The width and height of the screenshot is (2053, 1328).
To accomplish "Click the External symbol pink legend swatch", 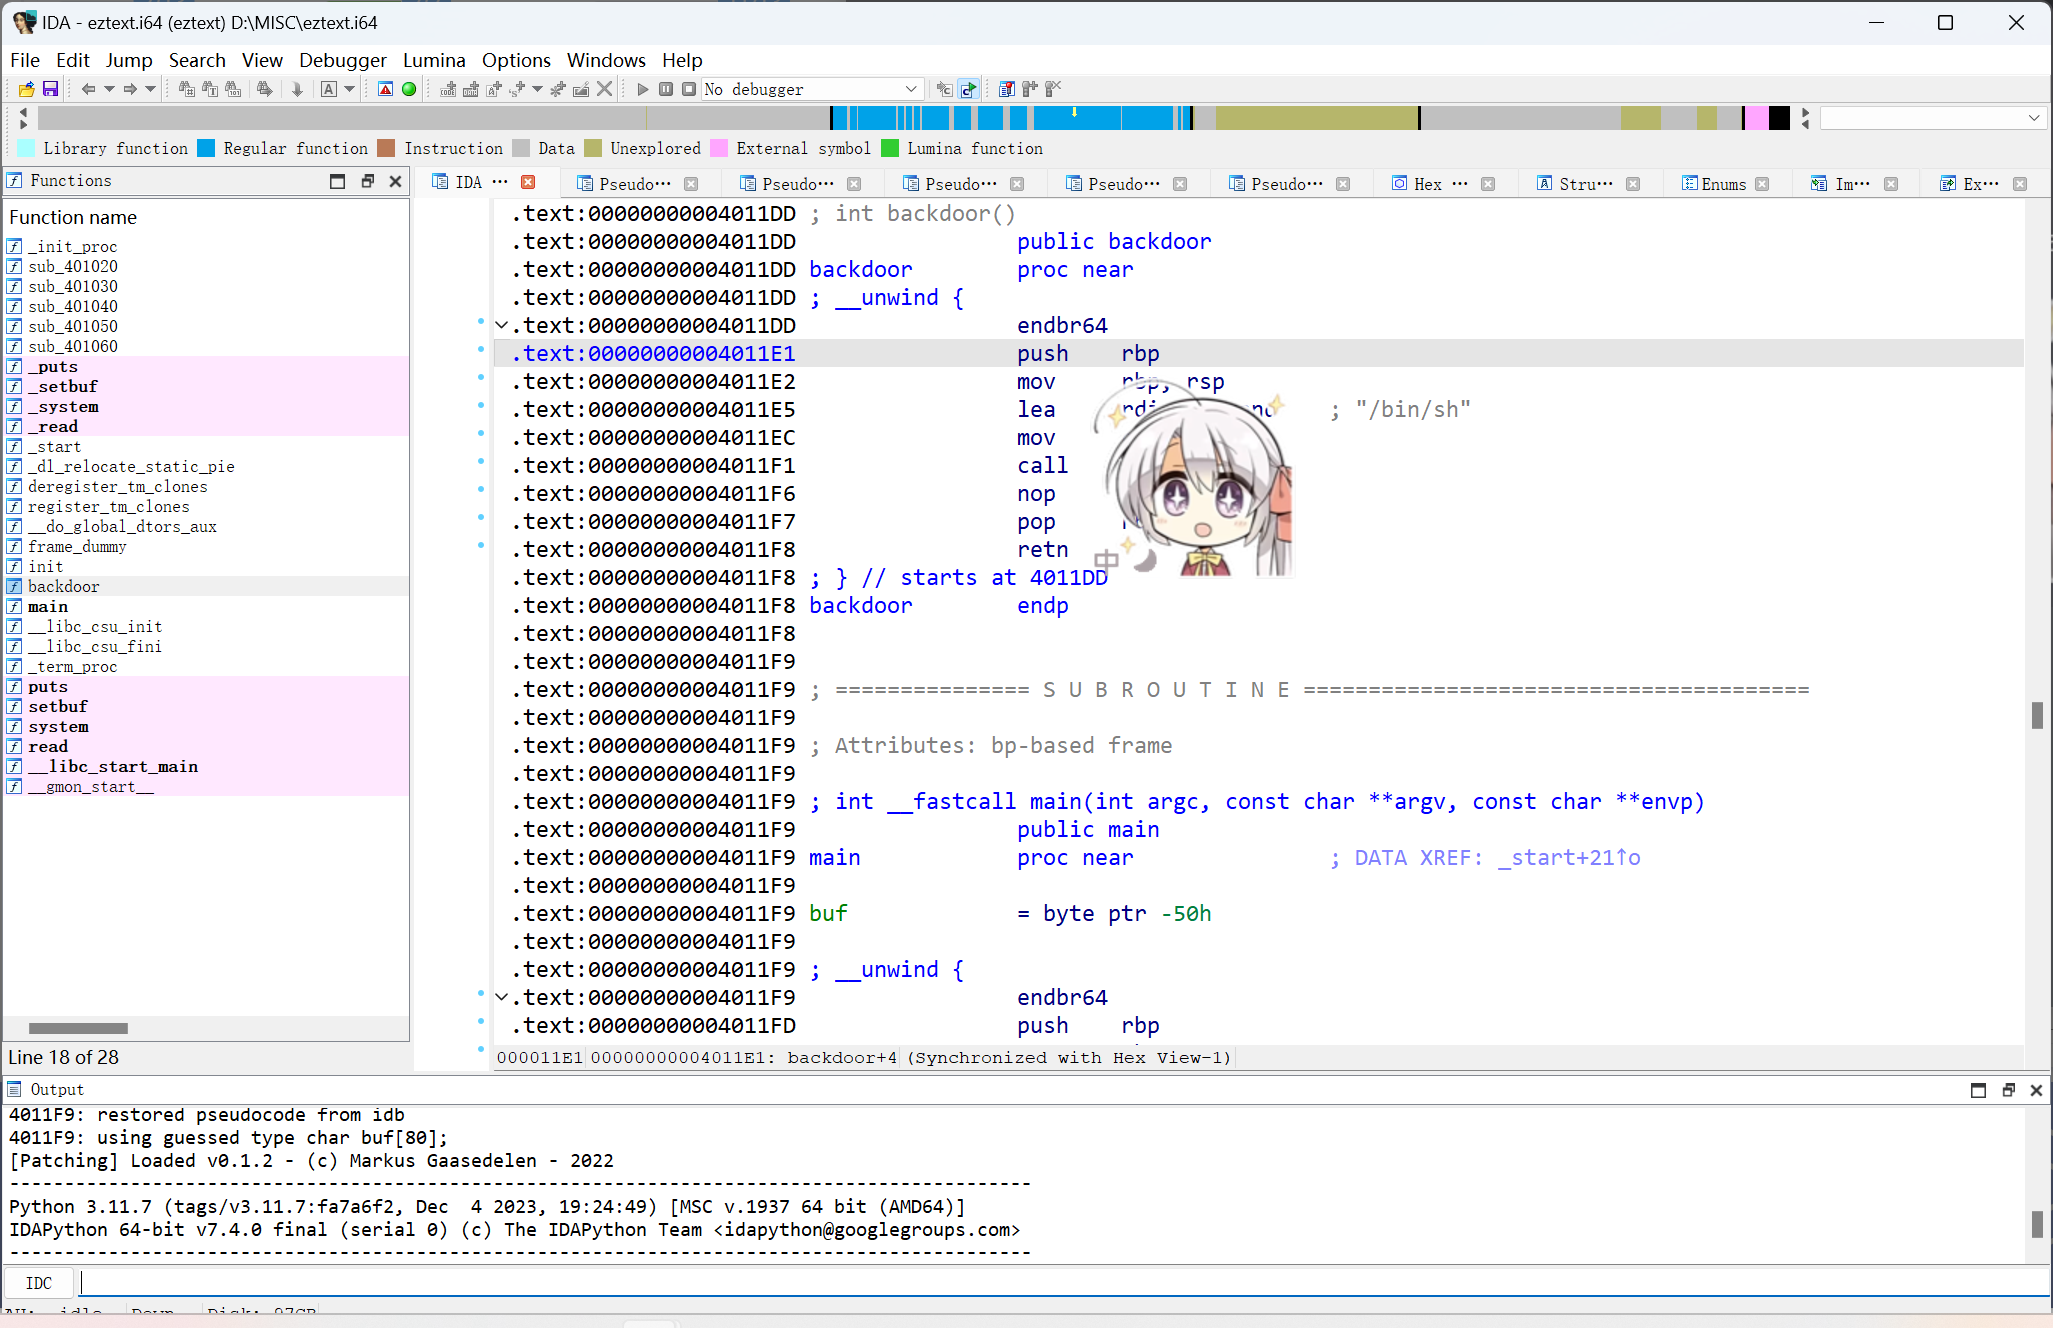I will (x=719, y=149).
